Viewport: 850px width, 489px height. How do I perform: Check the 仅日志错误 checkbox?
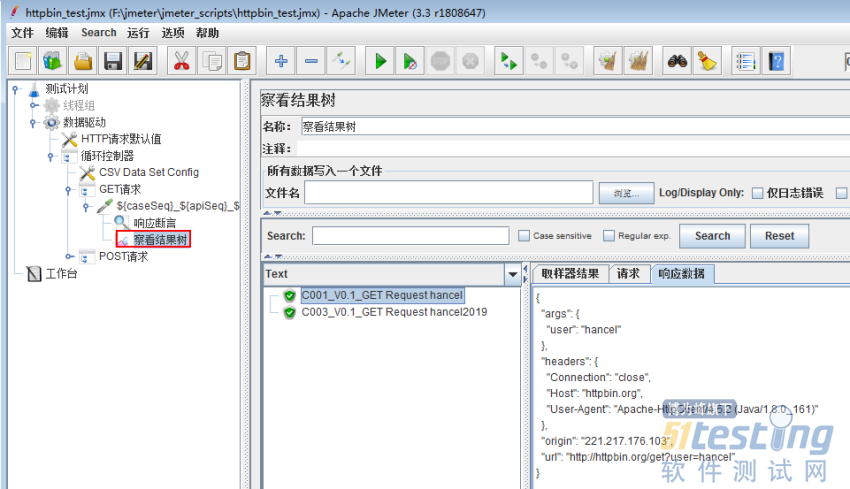point(757,193)
